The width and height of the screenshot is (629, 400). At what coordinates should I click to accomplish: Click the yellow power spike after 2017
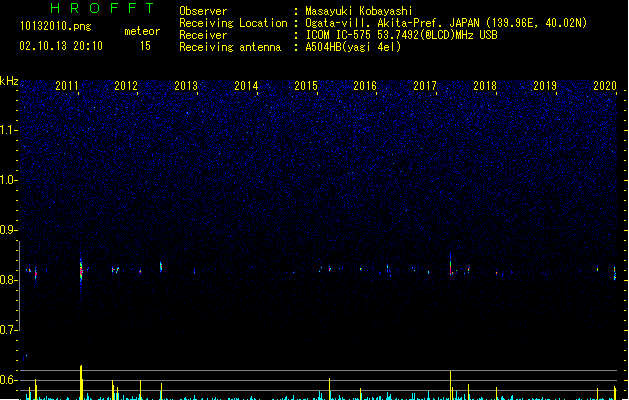pyautogui.click(x=450, y=385)
